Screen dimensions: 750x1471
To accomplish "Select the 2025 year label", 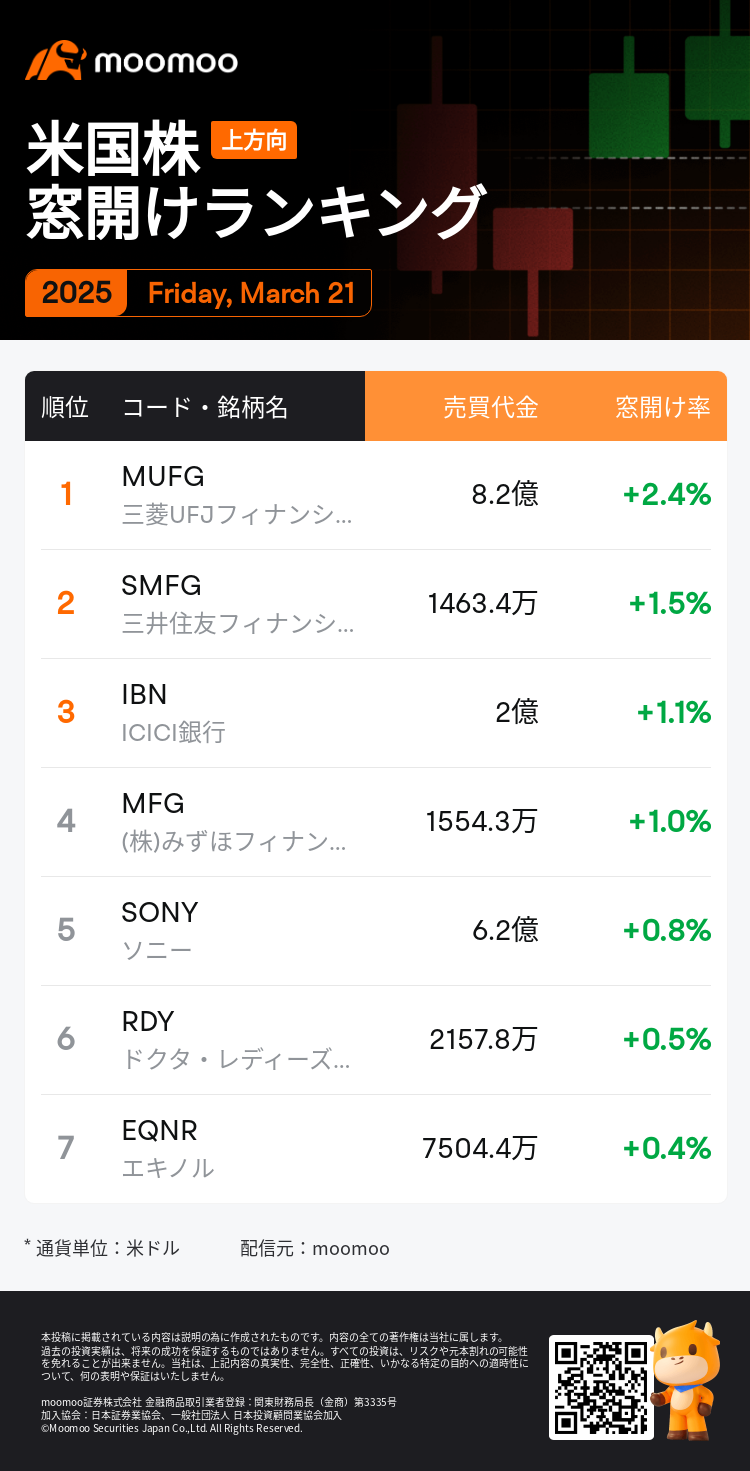I will tap(77, 293).
